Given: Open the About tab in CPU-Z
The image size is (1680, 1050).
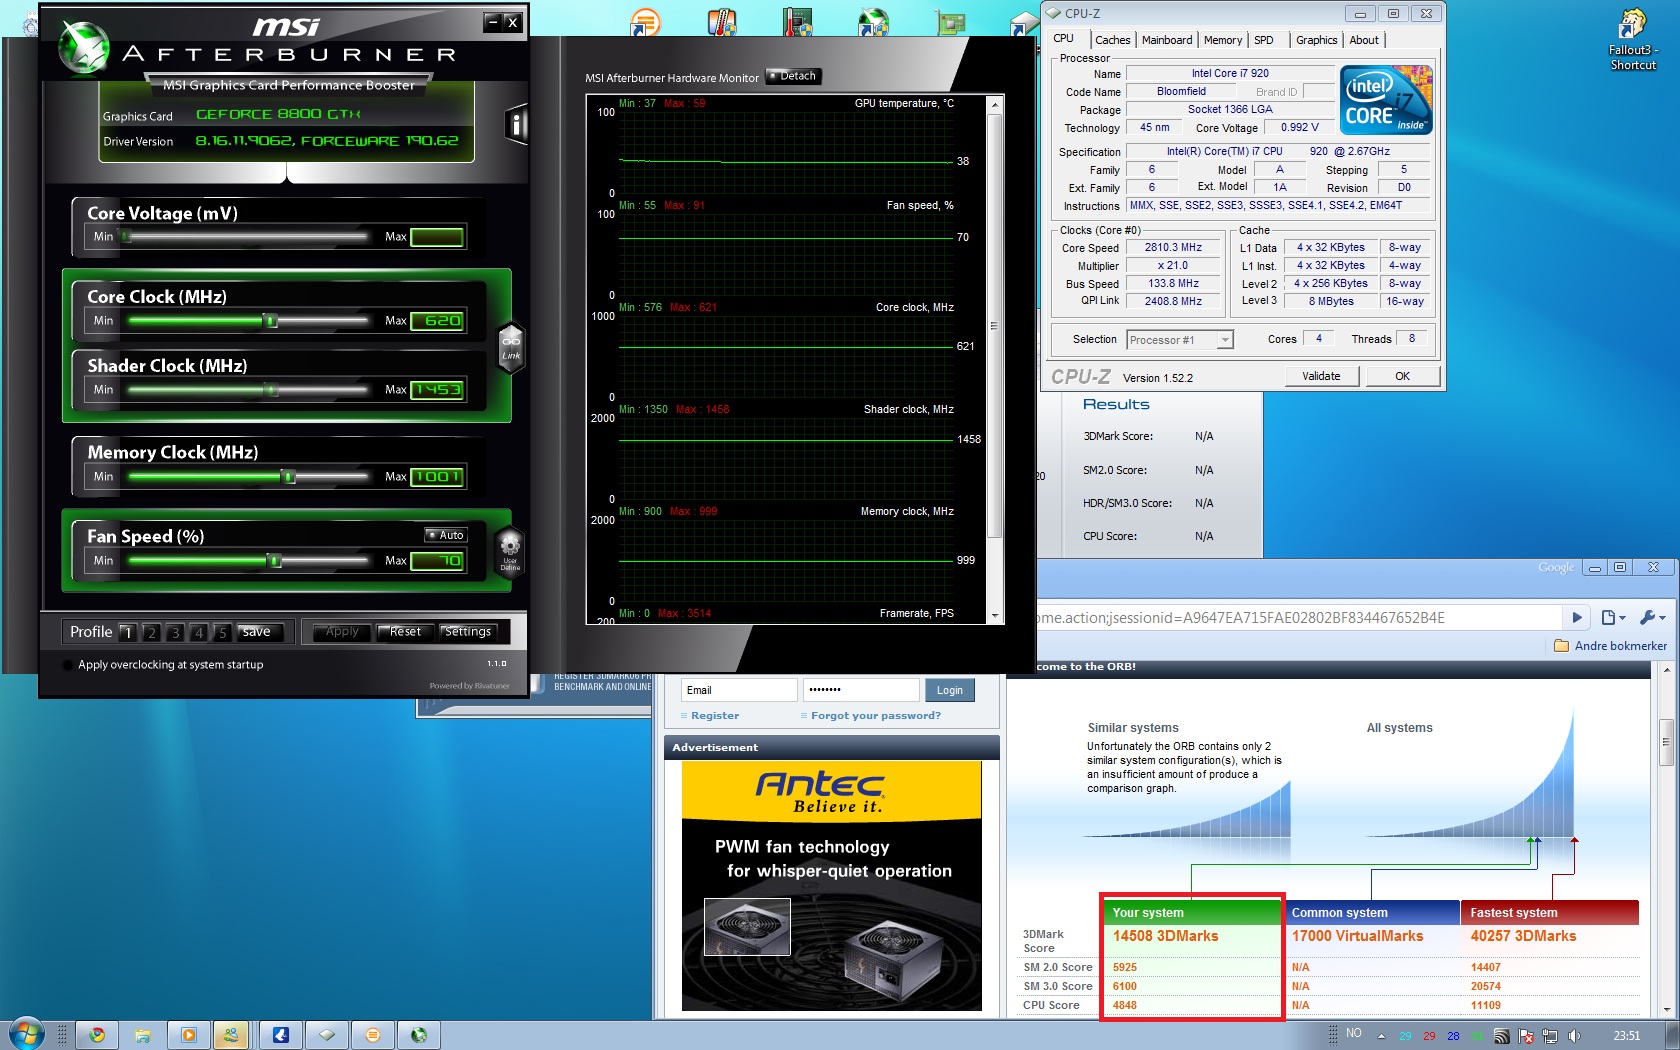Looking at the screenshot, I should click(1364, 40).
